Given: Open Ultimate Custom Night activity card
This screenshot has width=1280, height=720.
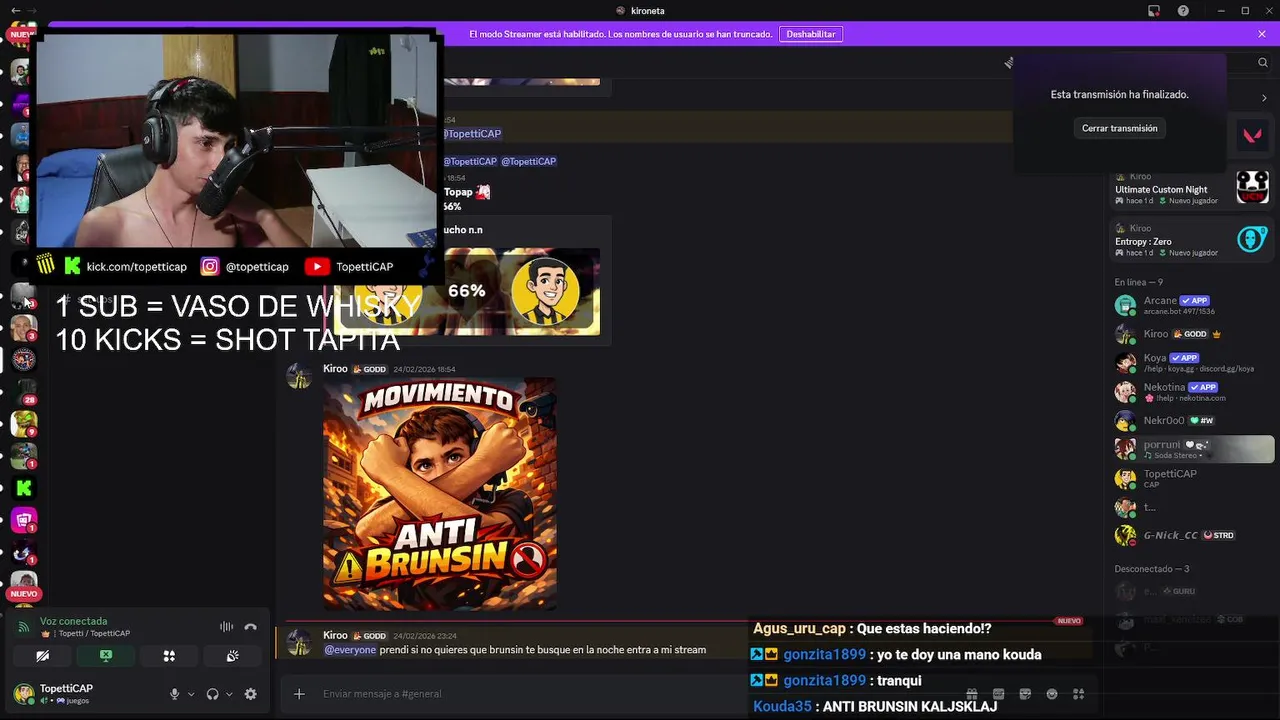Looking at the screenshot, I should coord(1192,188).
